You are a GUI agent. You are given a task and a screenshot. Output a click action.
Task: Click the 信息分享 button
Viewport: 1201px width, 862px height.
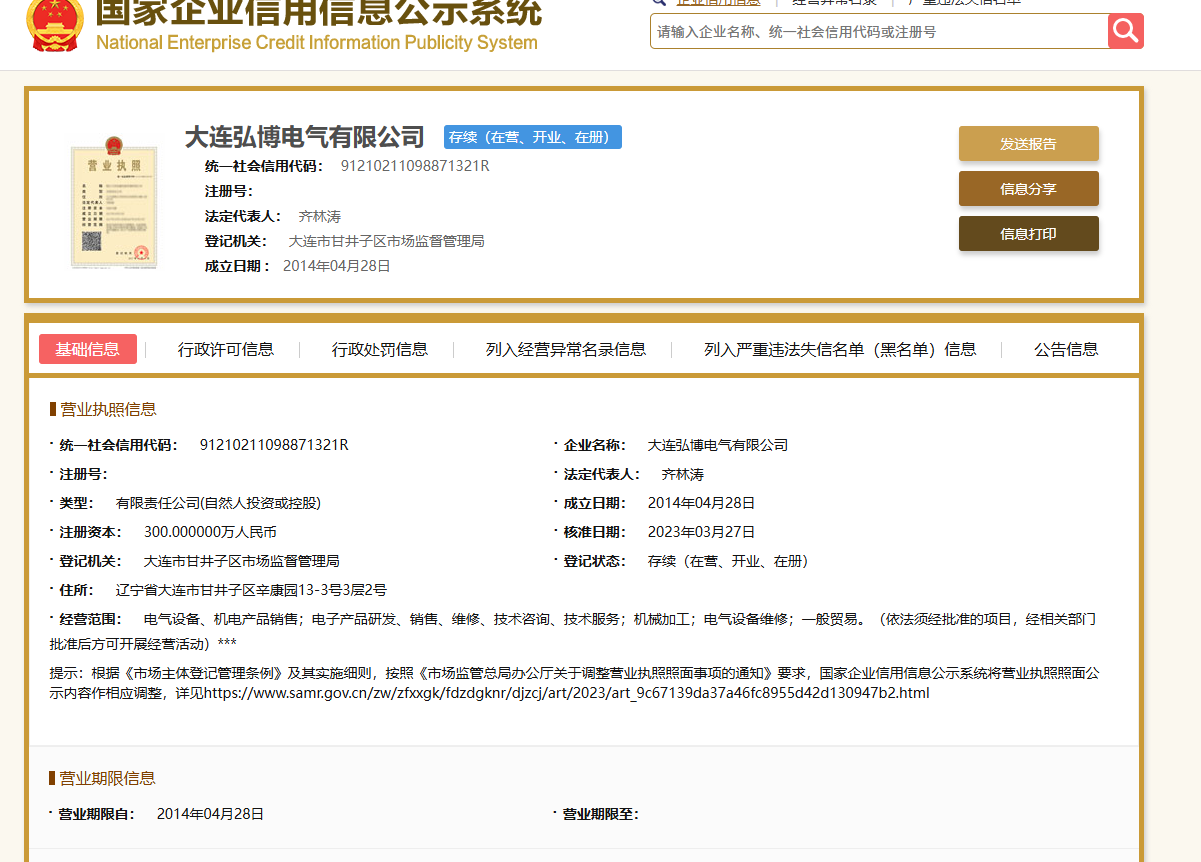[x=1028, y=189]
